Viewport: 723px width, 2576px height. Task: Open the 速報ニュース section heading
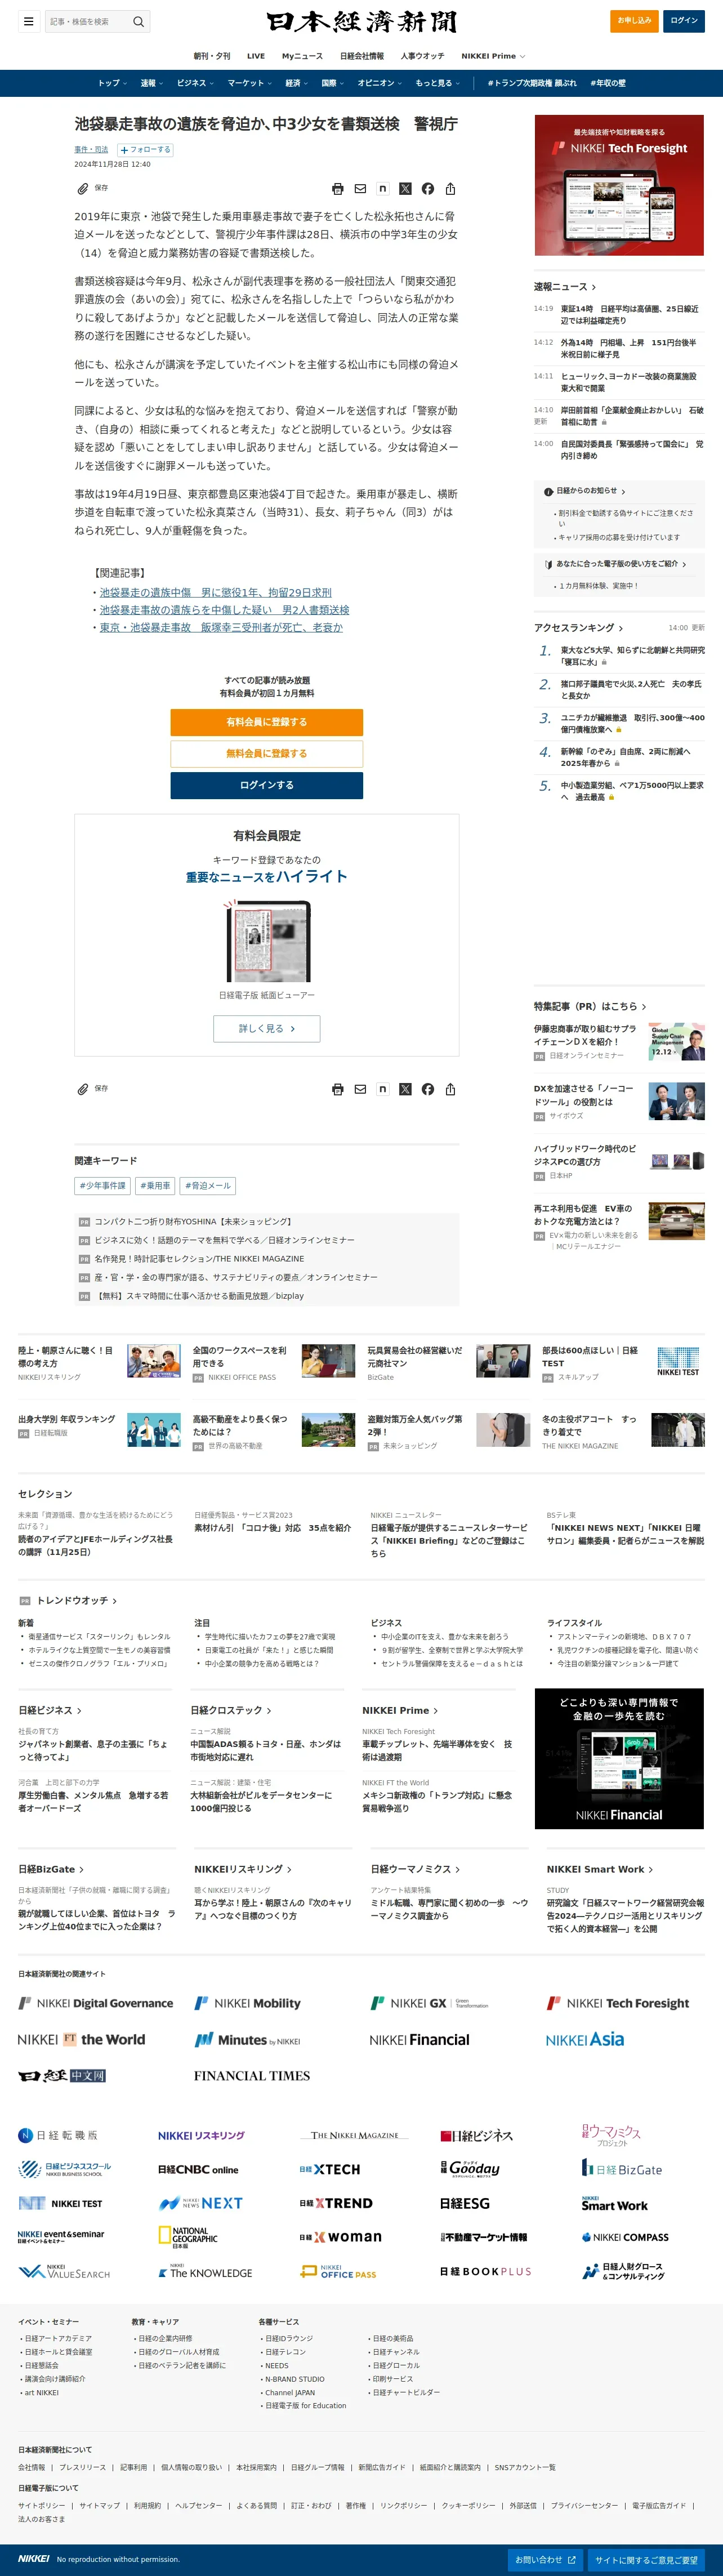(564, 287)
